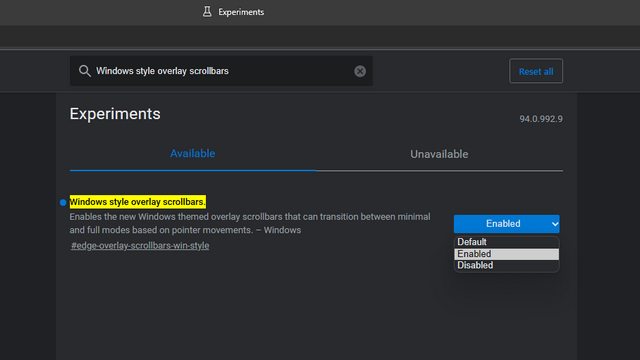This screenshot has height=360, width=640.
Task: Click the Experiments flask tab icon
Action: tap(207, 12)
